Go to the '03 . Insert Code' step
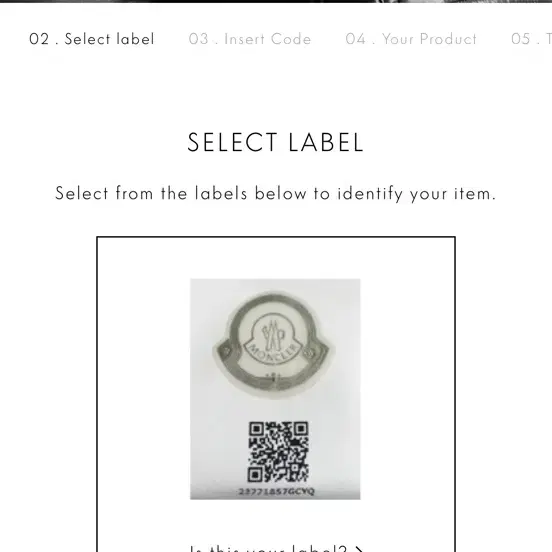Screen dimensions: 552x552 tap(250, 39)
